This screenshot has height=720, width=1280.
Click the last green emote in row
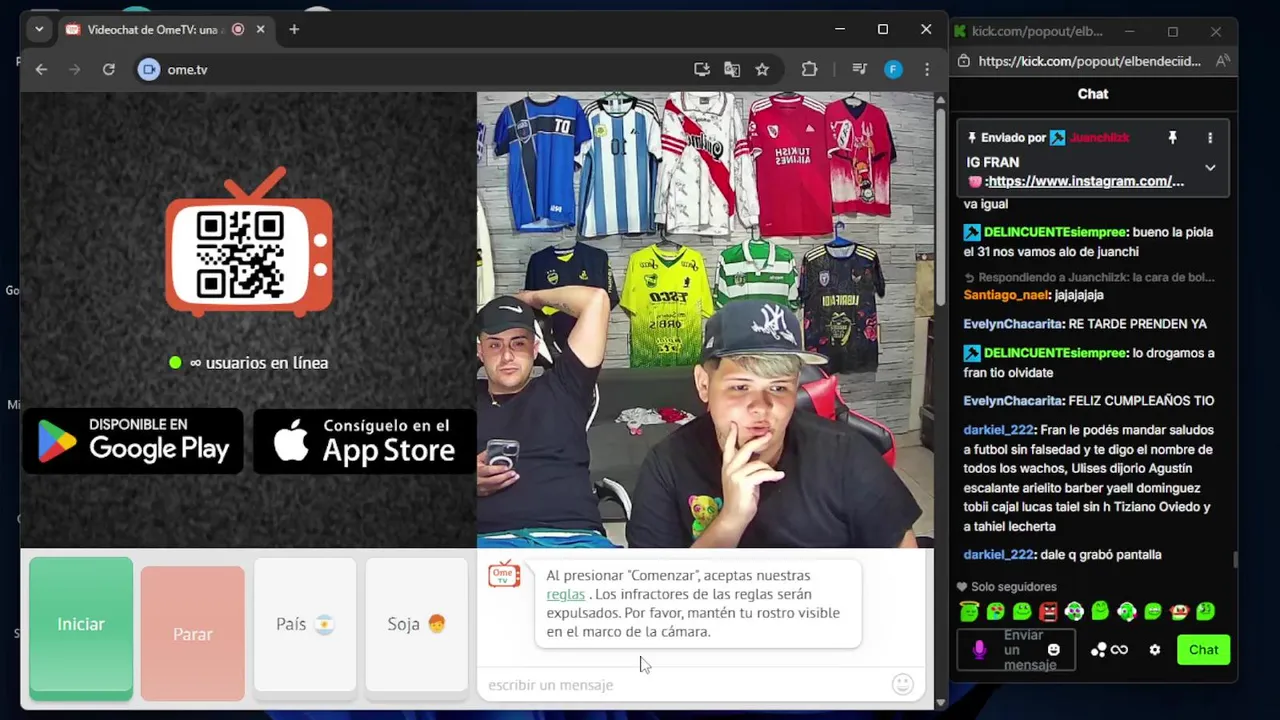point(1205,611)
